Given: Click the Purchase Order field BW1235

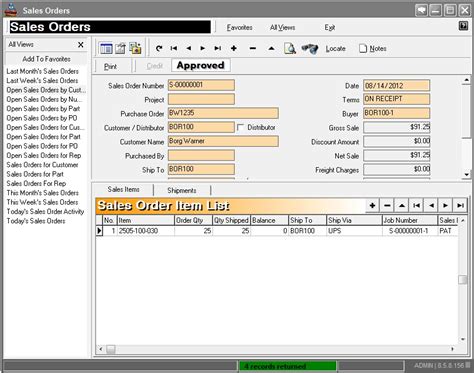Looking at the screenshot, I should pos(223,113).
